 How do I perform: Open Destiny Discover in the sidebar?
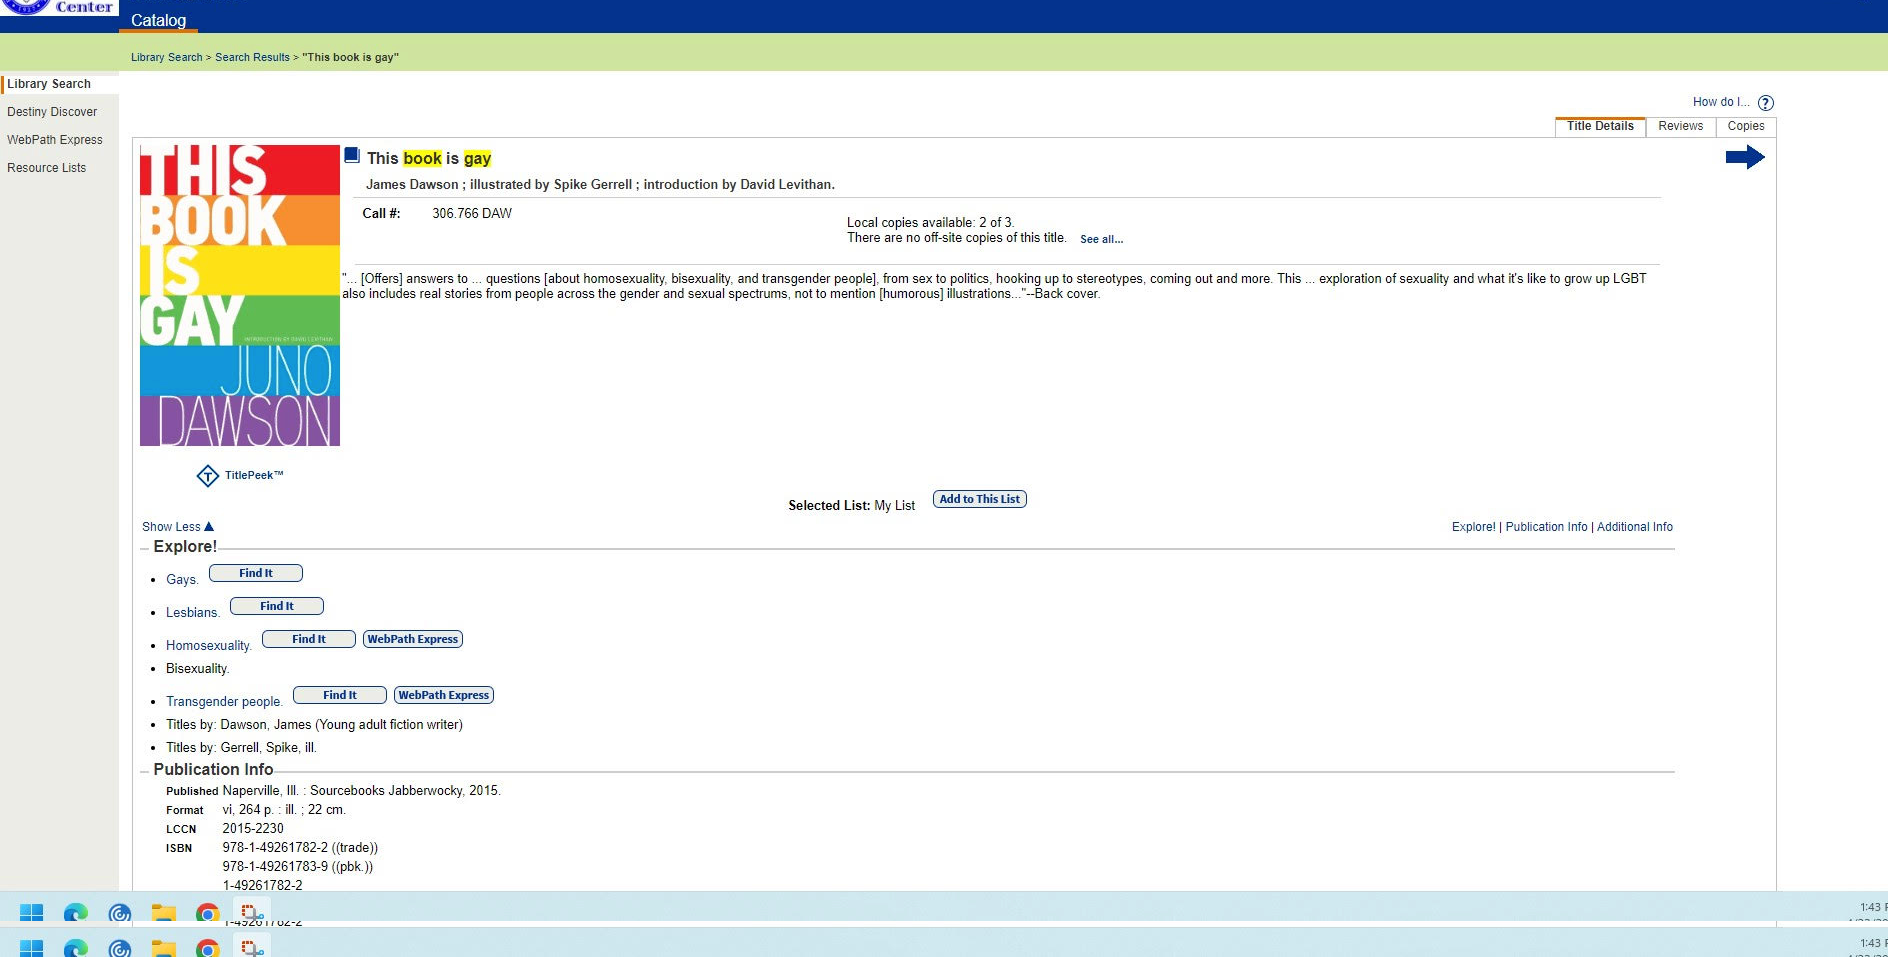[52, 112]
